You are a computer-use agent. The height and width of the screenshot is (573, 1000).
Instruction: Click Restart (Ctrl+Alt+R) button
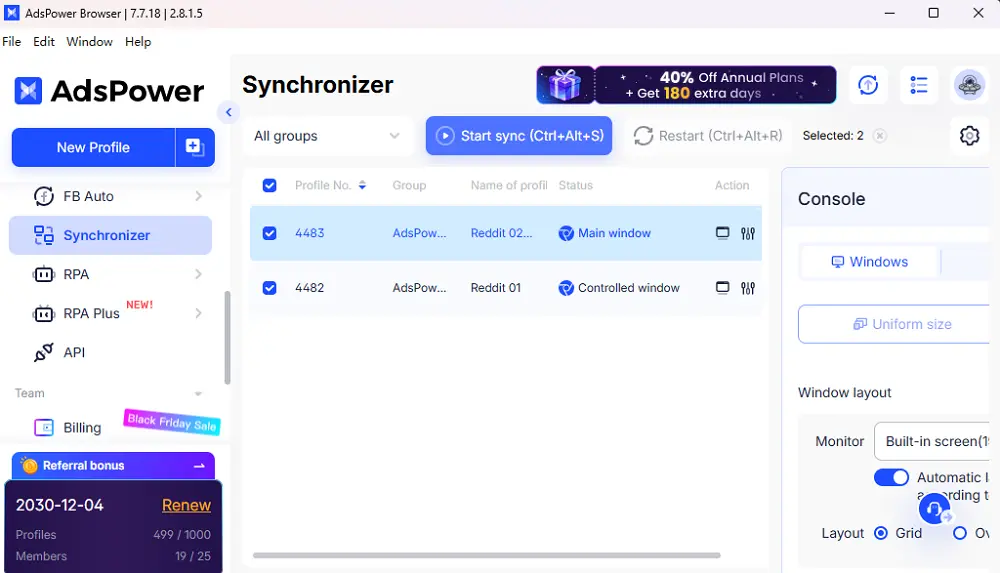(x=708, y=136)
